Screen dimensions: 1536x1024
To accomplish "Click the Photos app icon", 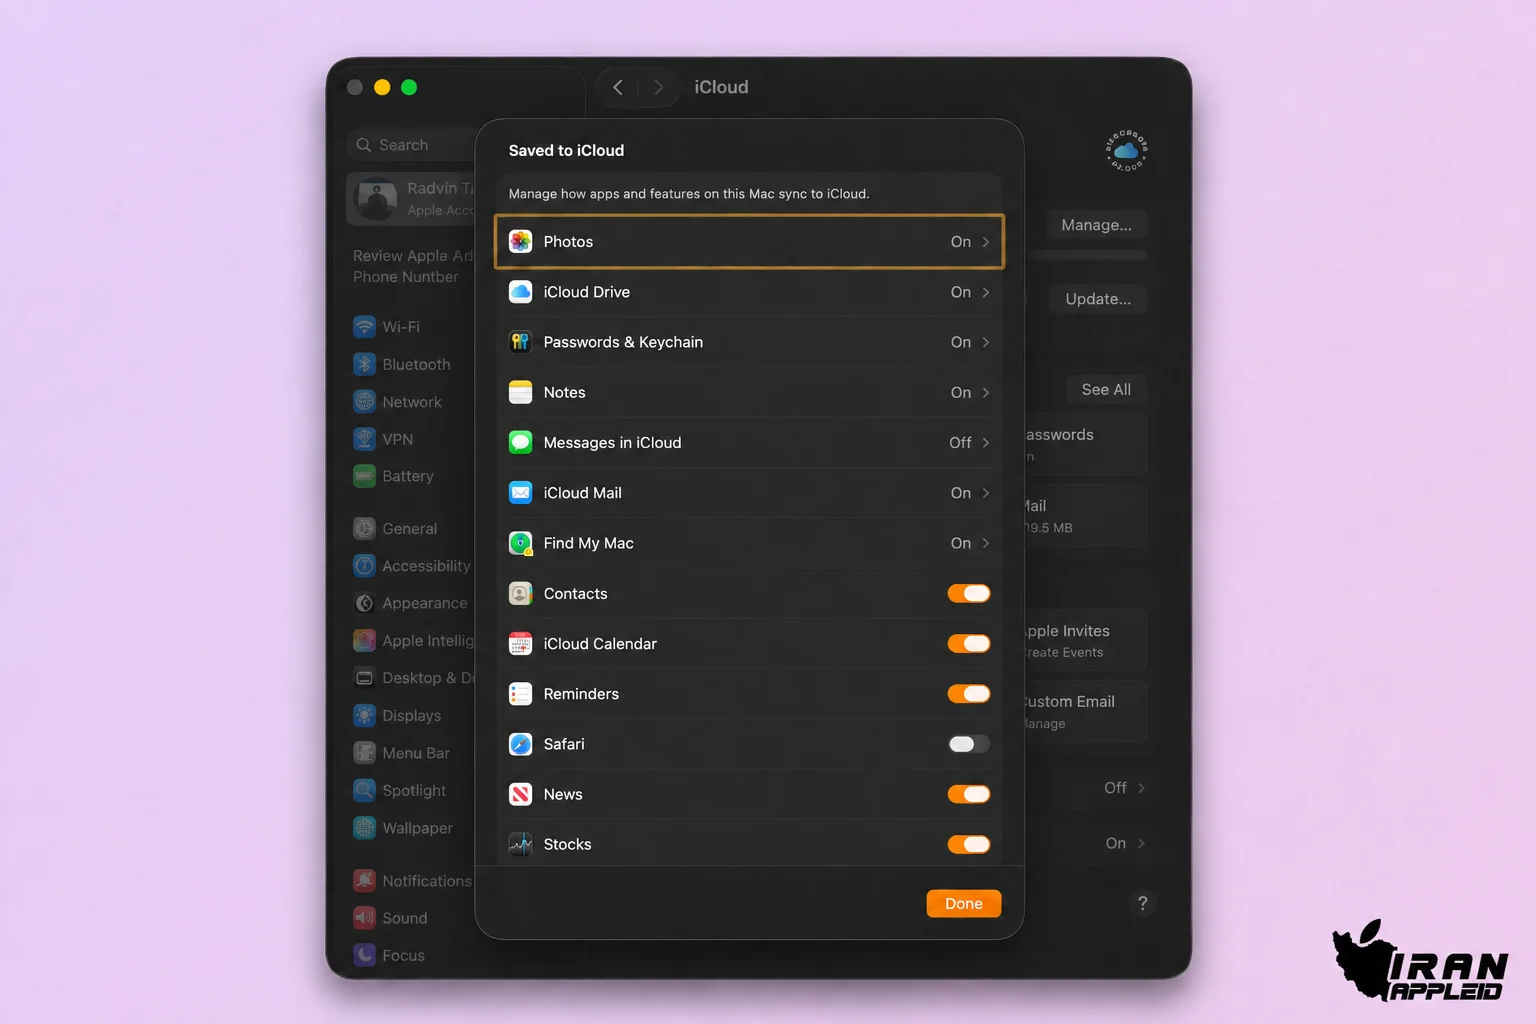I will click(520, 241).
